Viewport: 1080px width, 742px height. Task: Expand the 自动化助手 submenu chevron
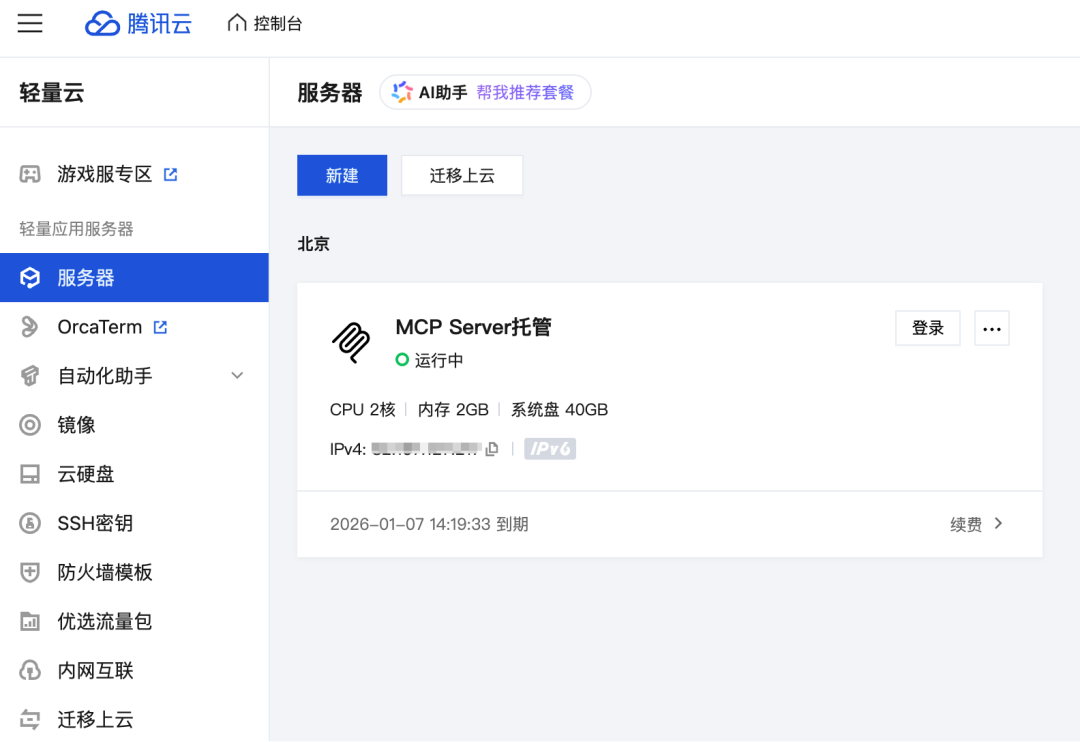click(237, 375)
